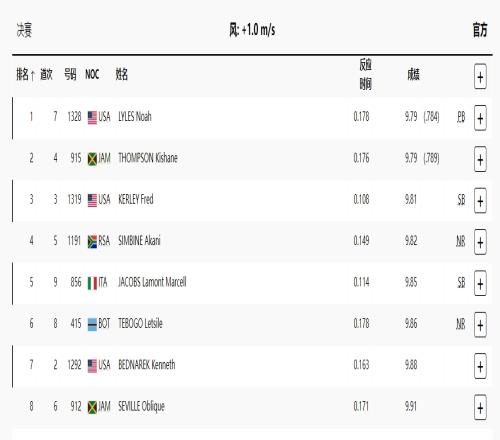Expand the row for SIMBINE Akani
Viewport: 500px width, 440px height.
pos(480,242)
